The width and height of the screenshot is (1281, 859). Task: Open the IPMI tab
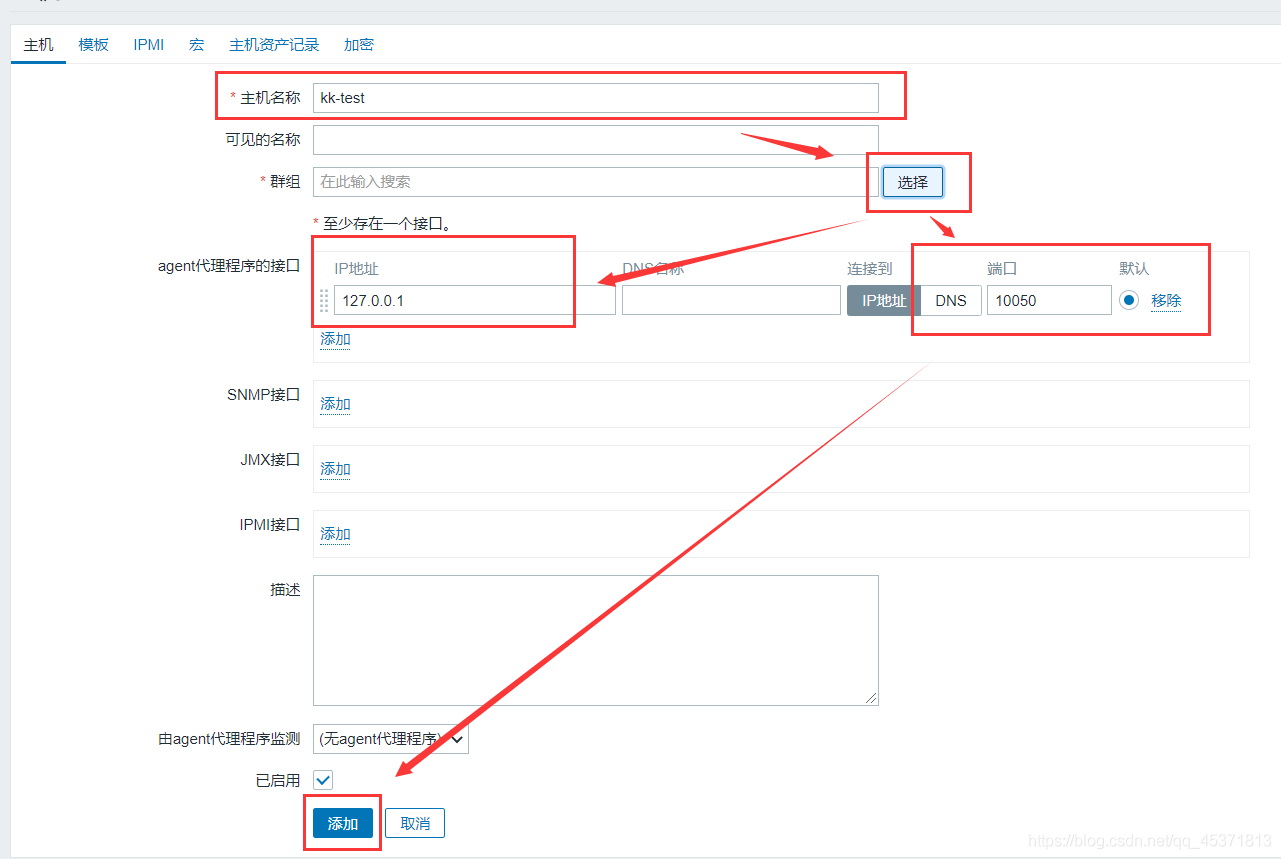[149, 45]
